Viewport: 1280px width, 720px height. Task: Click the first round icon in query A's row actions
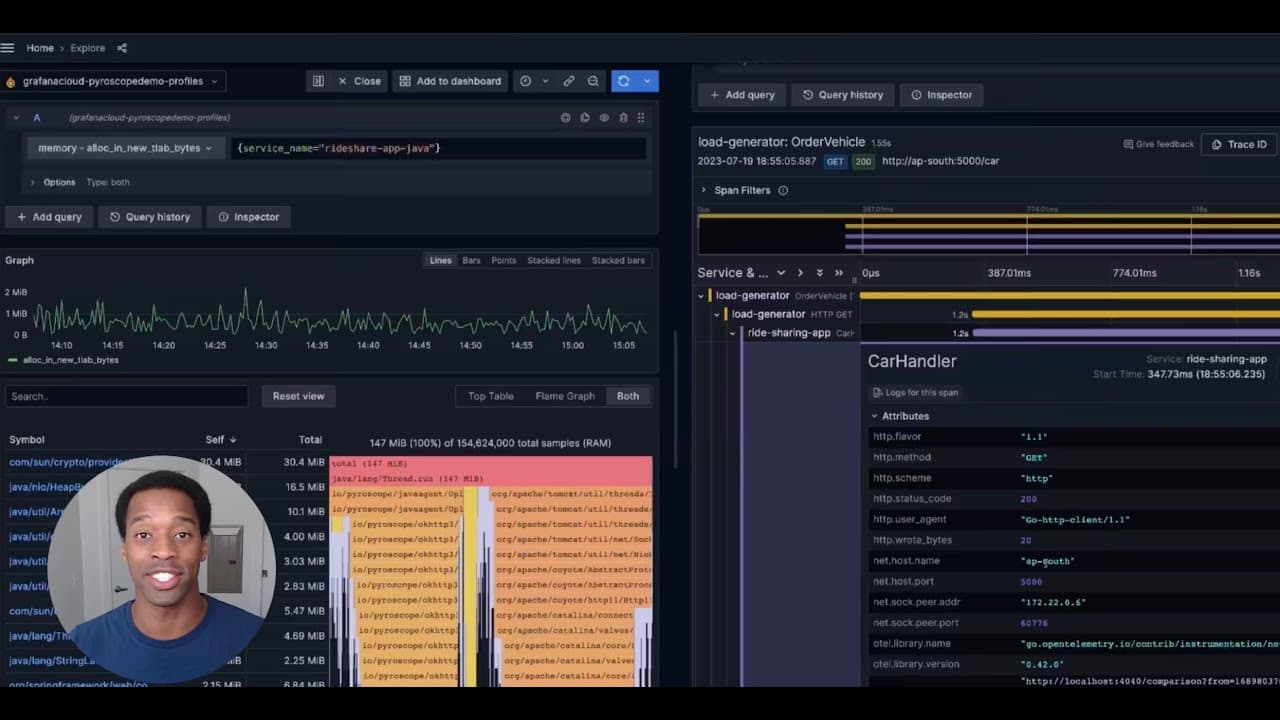pyautogui.click(x=566, y=118)
